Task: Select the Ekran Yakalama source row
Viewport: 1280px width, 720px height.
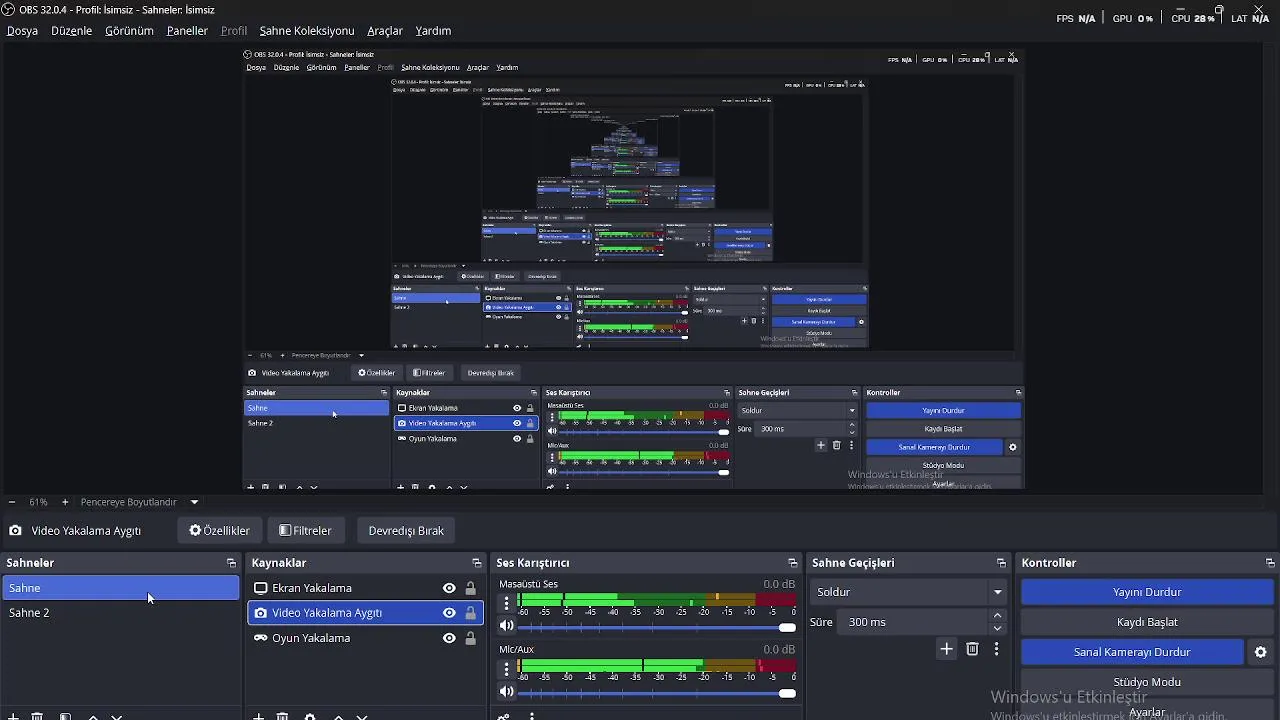Action: point(365,588)
